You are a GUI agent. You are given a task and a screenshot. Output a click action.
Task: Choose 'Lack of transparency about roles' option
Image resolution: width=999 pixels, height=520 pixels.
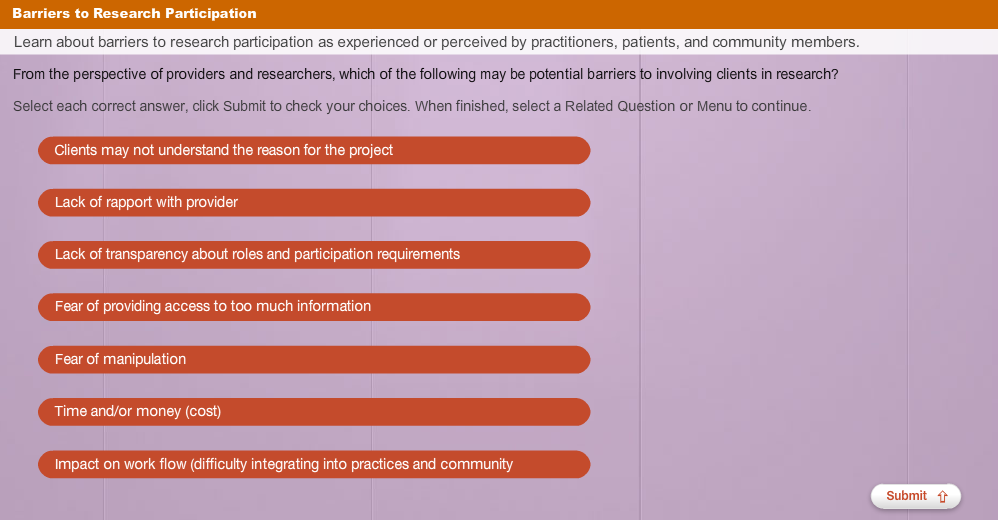[314, 255]
